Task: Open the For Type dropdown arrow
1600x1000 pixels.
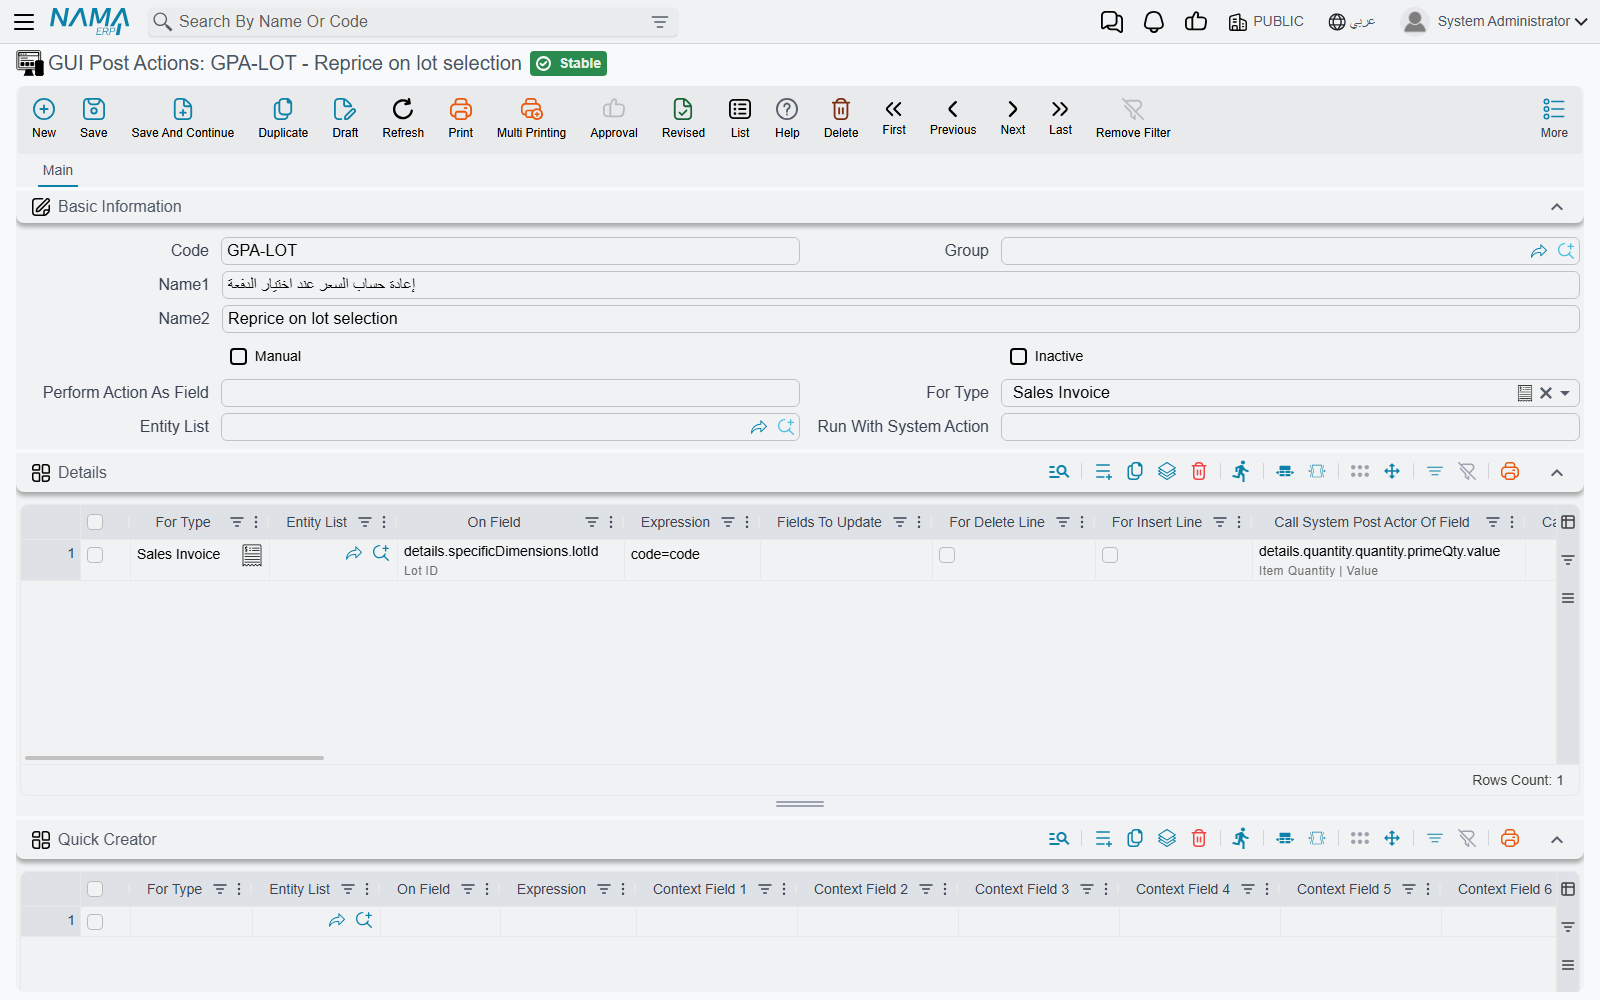Action: click(1566, 393)
